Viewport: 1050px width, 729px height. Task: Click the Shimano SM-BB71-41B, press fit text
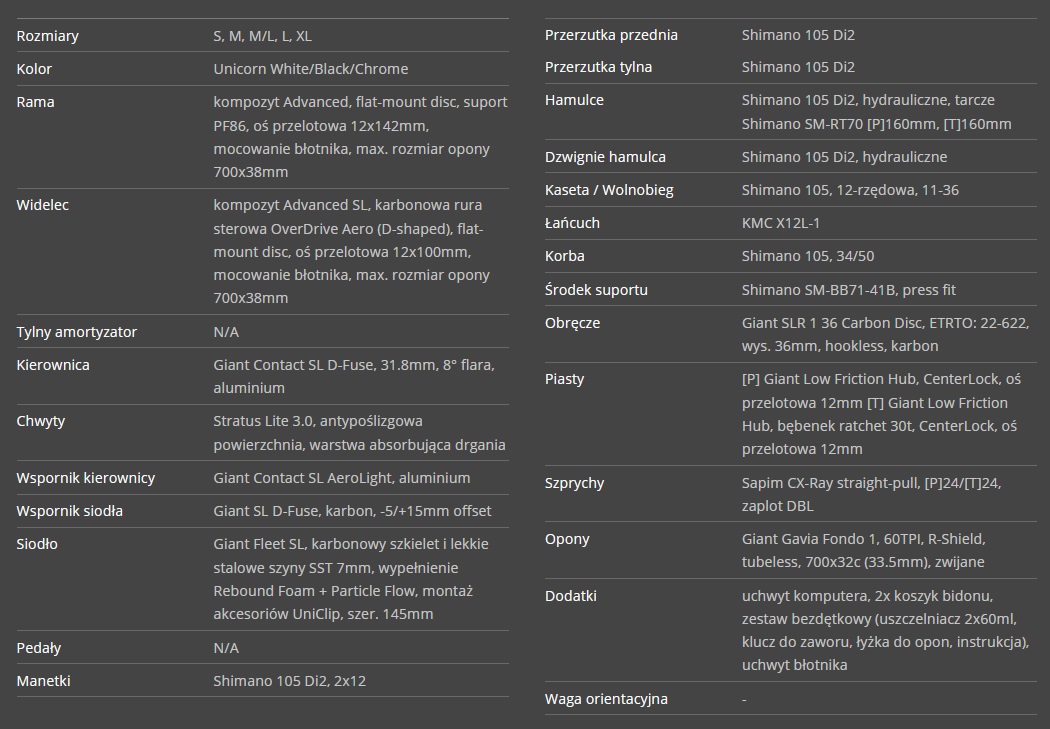pos(848,290)
